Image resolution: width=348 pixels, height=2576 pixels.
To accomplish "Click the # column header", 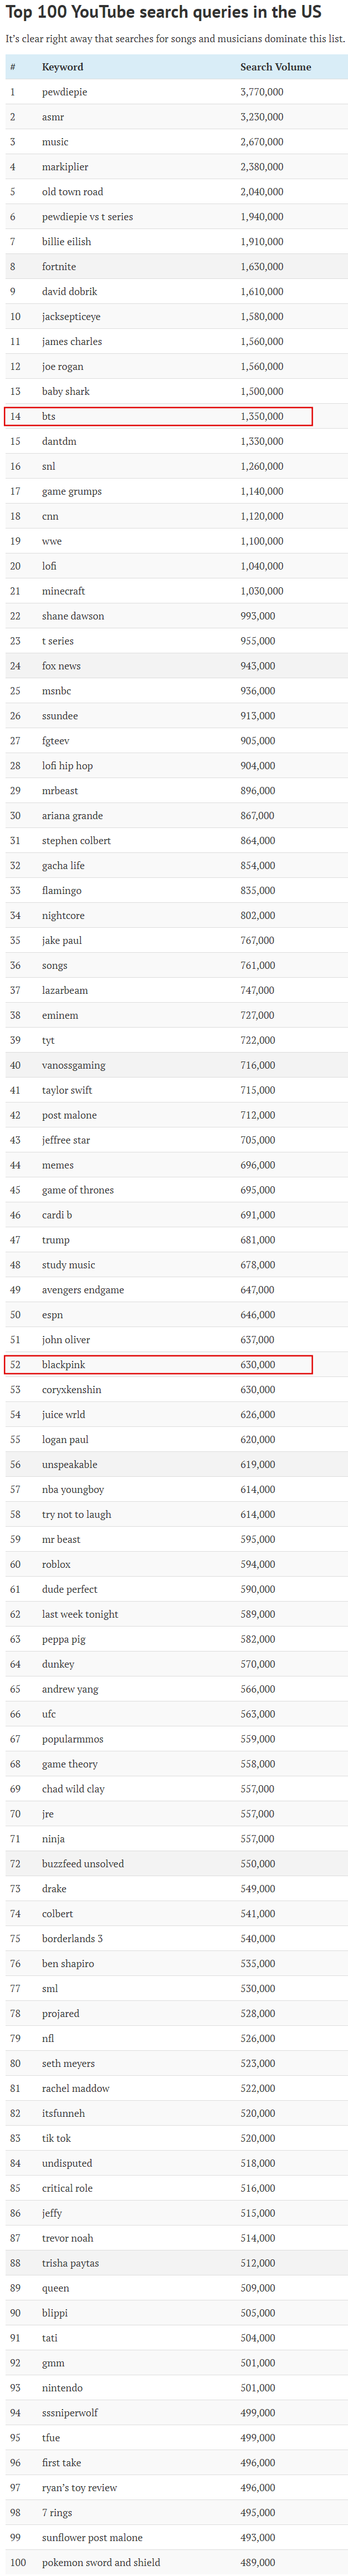I will click(x=13, y=67).
